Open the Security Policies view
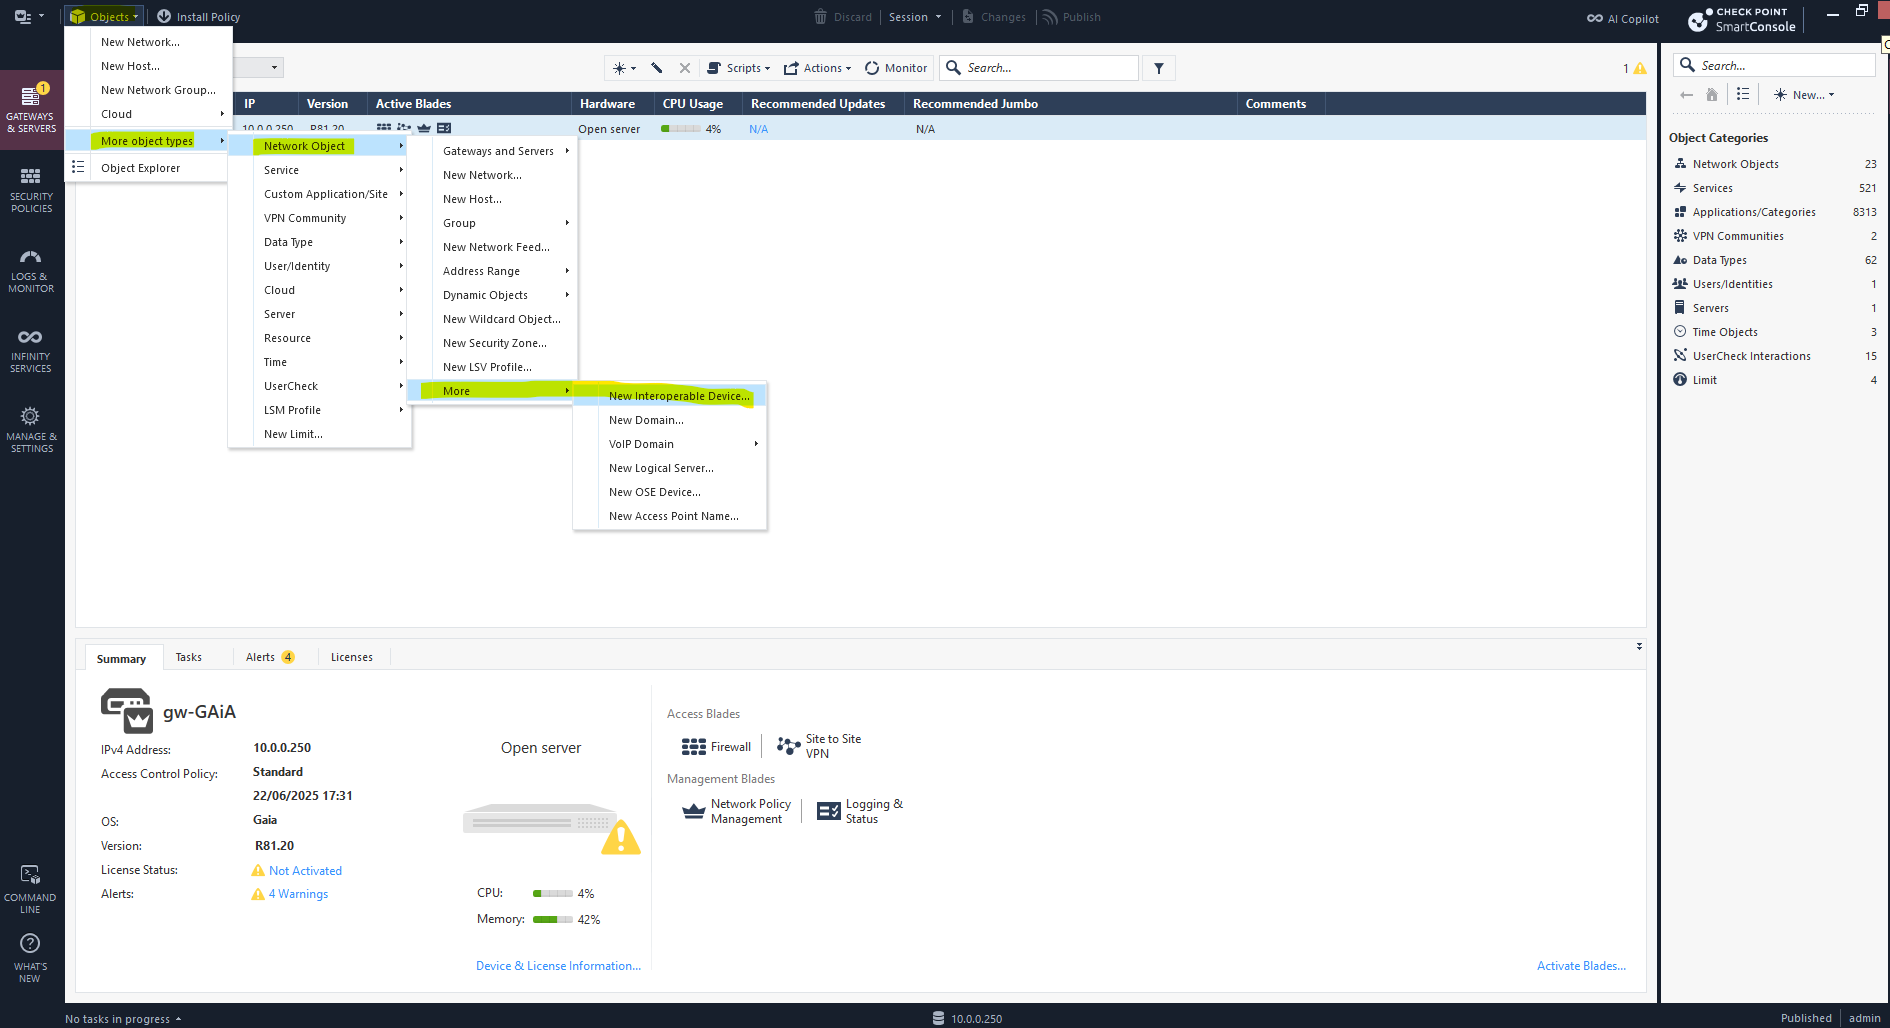Viewport: 1890px width, 1028px height. point(32,190)
